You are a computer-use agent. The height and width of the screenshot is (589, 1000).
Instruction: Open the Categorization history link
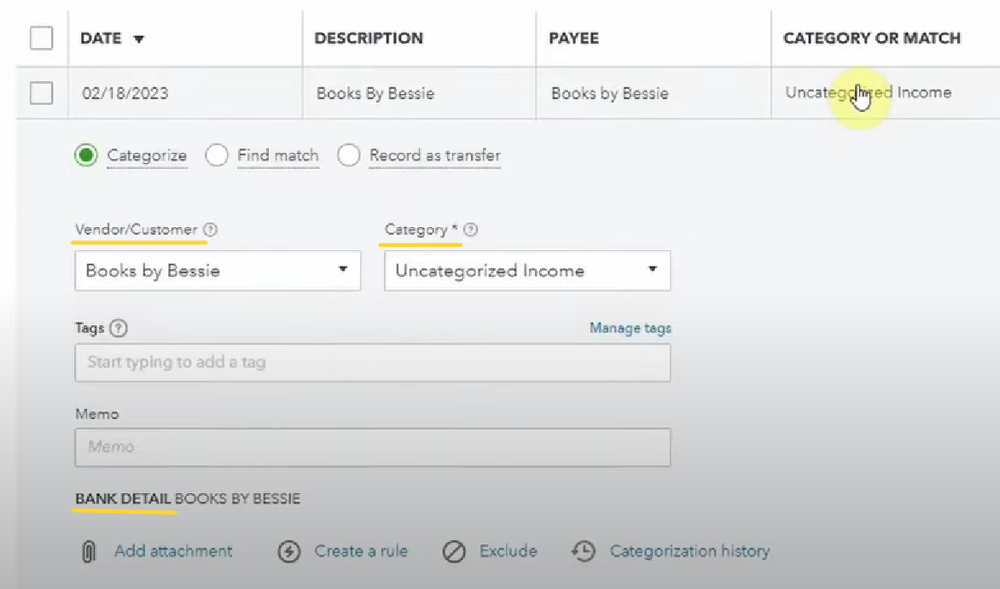pos(690,551)
